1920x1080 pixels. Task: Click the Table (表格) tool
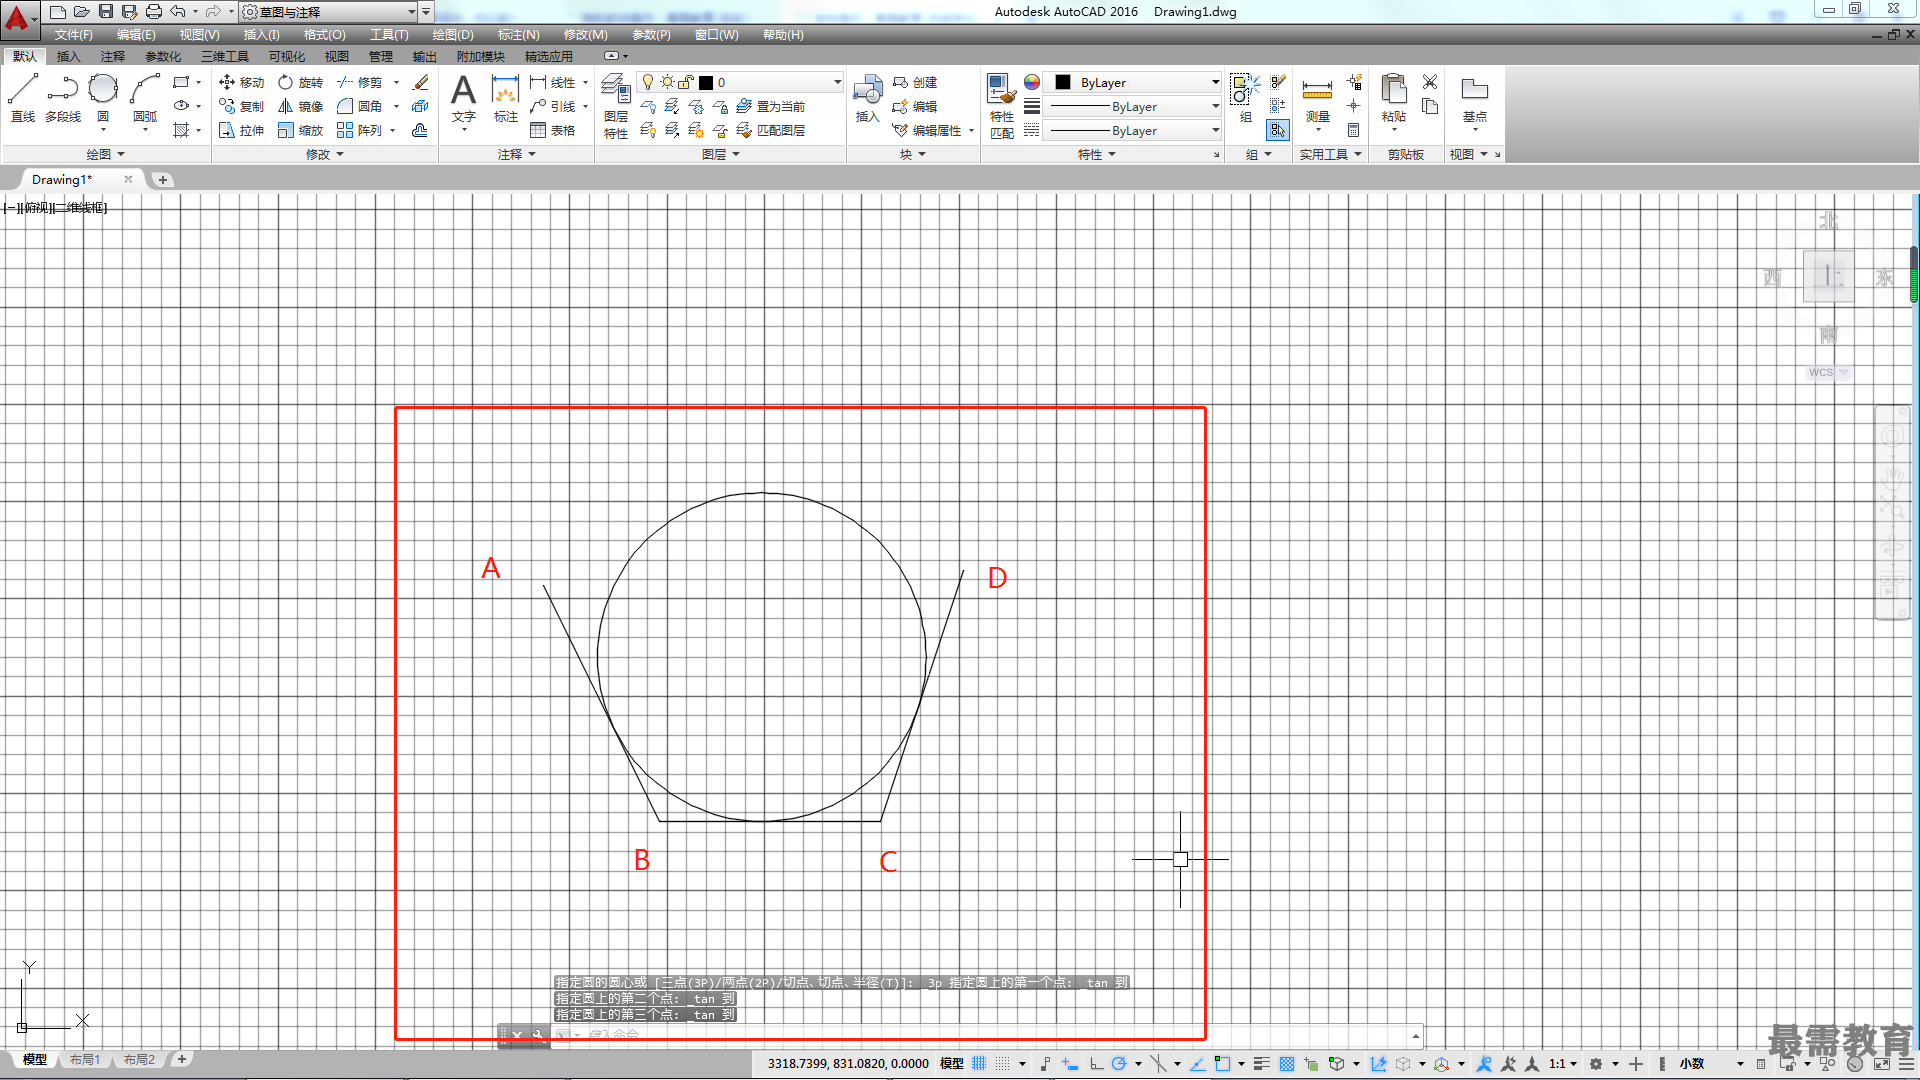pos(553,130)
